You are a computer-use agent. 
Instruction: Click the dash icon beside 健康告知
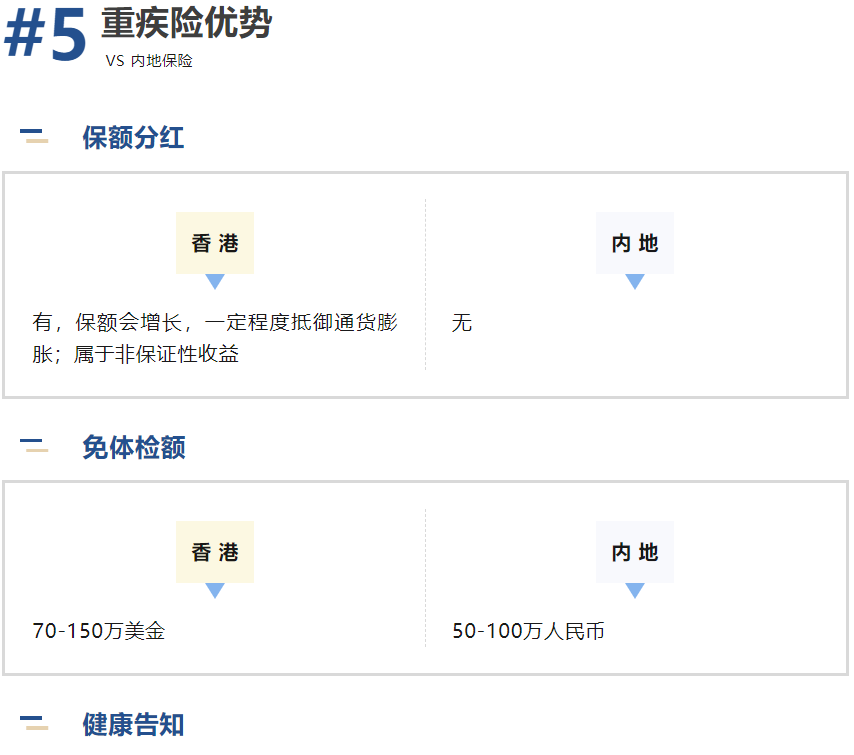(x=34, y=723)
